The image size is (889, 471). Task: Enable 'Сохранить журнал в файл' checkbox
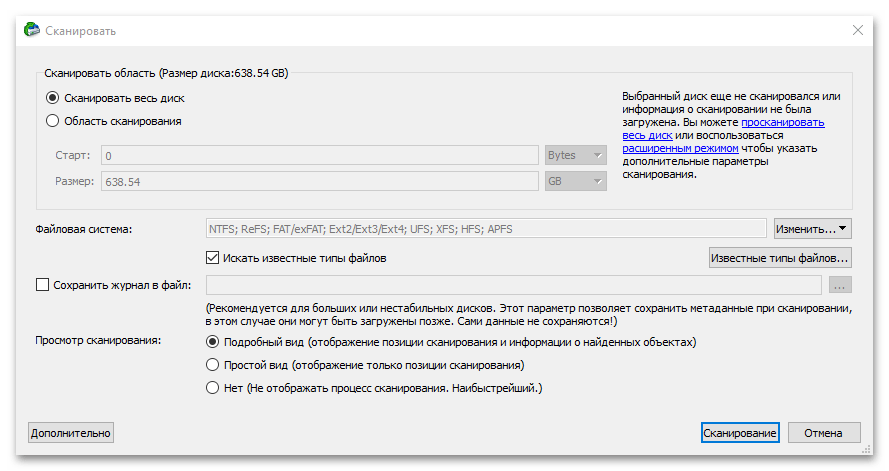(x=43, y=285)
